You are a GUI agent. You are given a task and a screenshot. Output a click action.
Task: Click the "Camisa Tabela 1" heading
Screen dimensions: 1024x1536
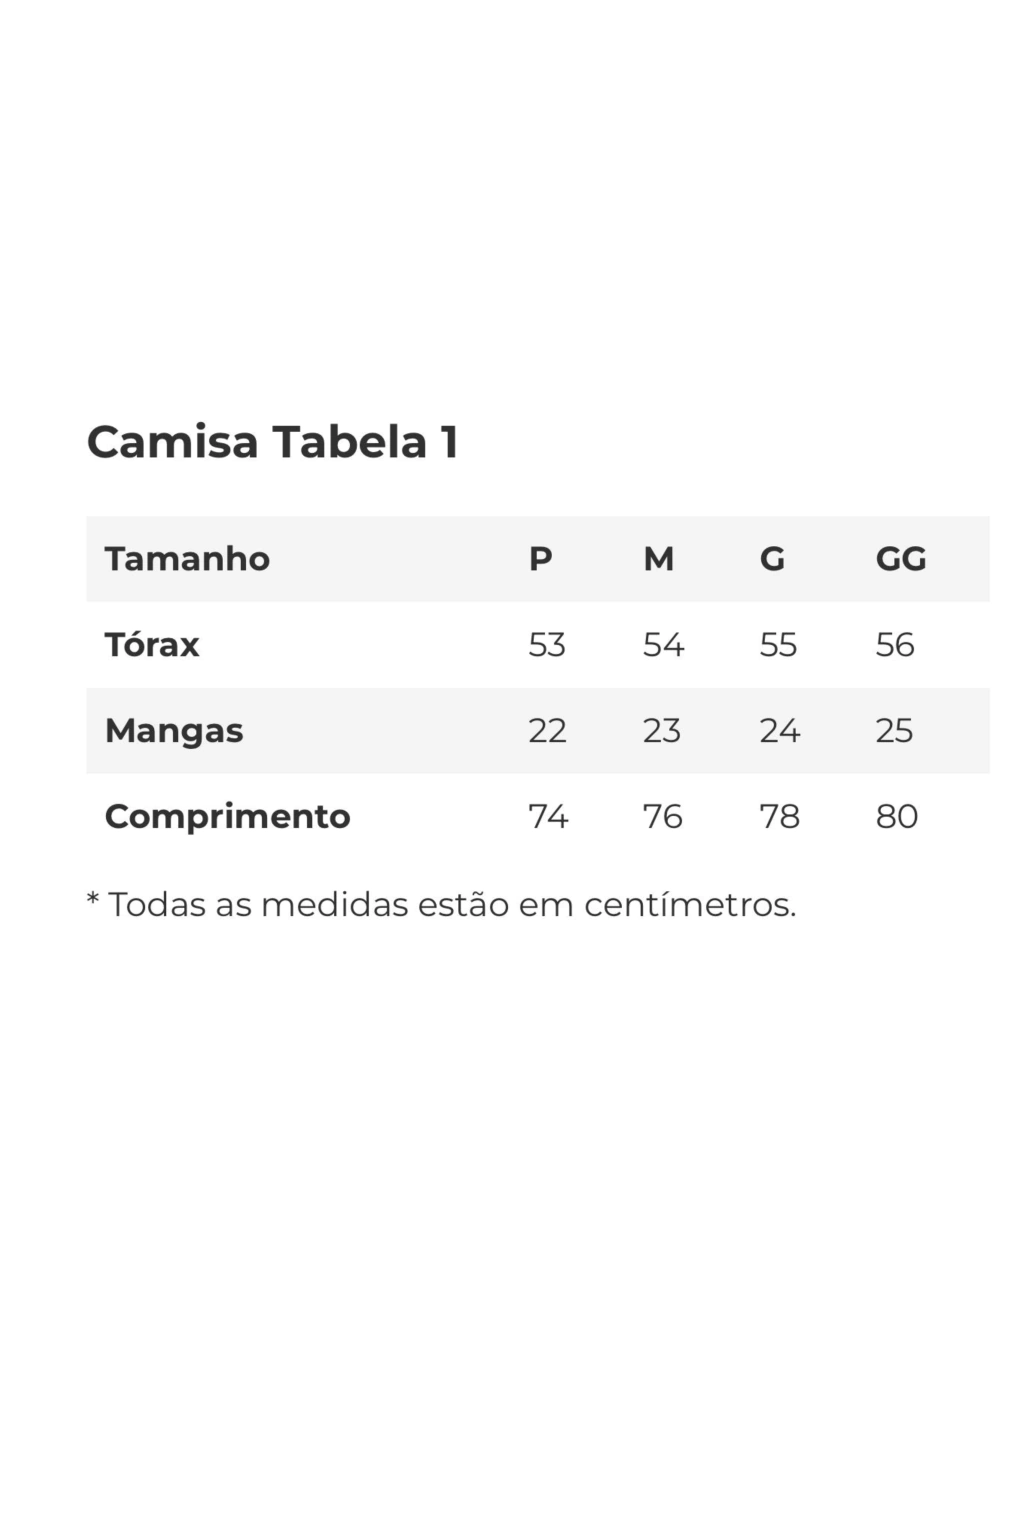272,442
